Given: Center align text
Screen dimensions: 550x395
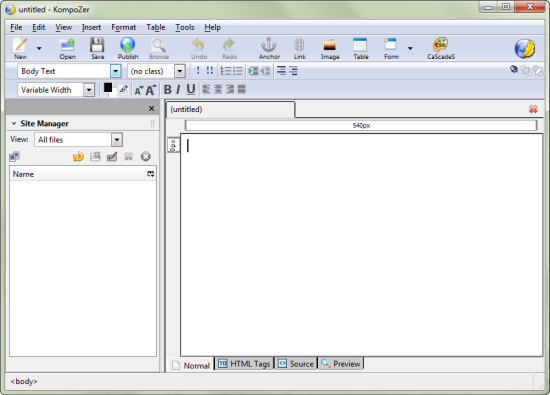Looking at the screenshot, I should point(218,89).
